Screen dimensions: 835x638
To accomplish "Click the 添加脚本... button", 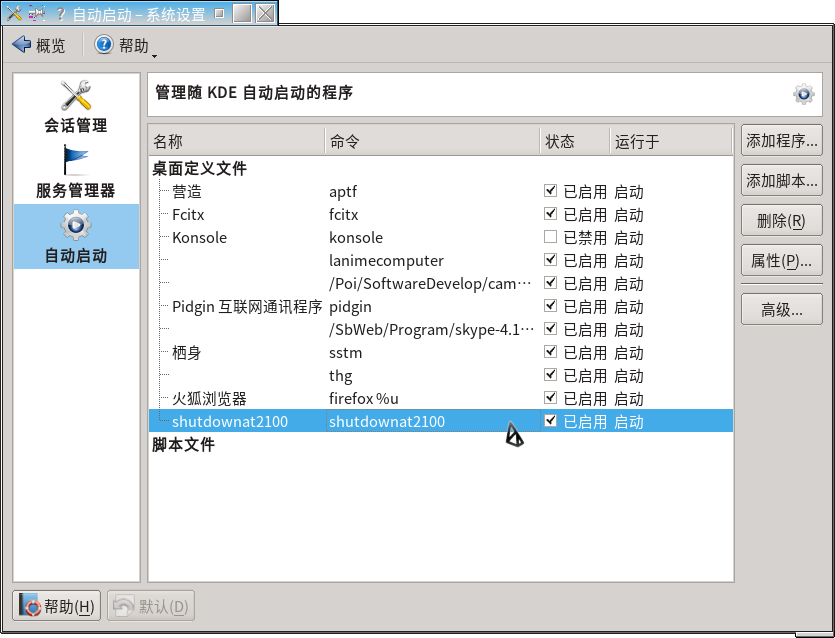I will point(781,181).
